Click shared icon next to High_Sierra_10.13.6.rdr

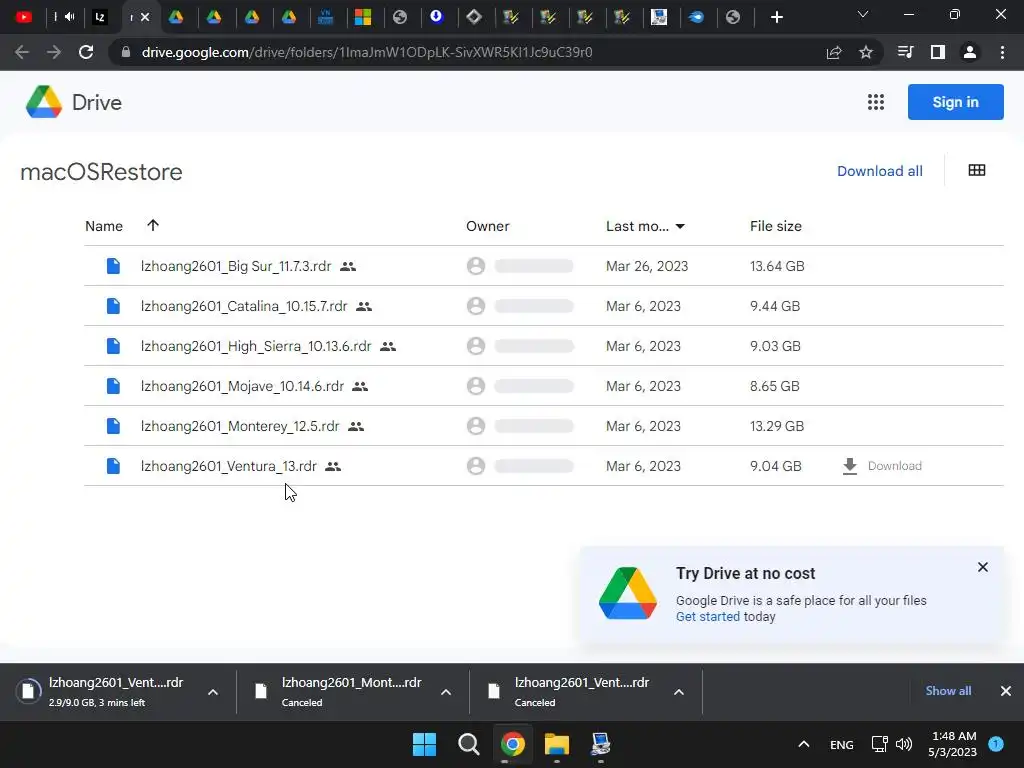click(388, 346)
